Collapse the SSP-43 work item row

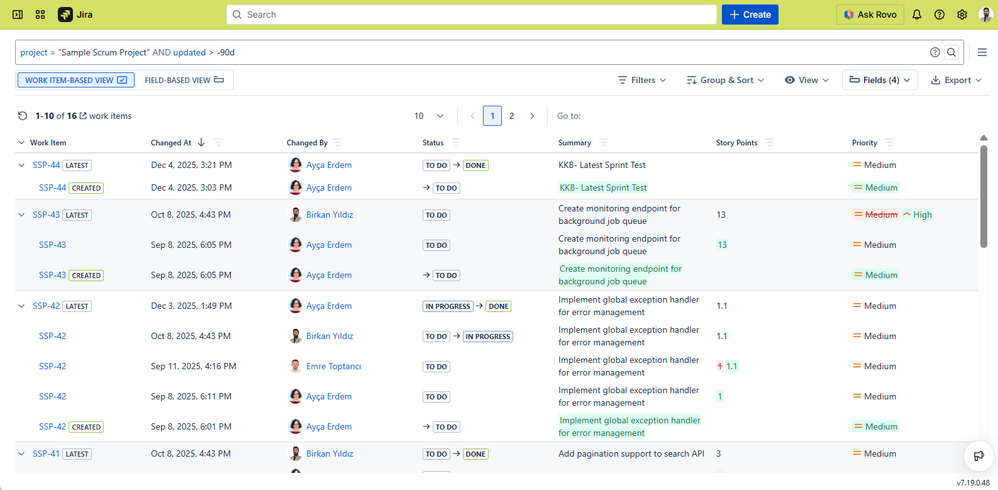(x=21, y=215)
